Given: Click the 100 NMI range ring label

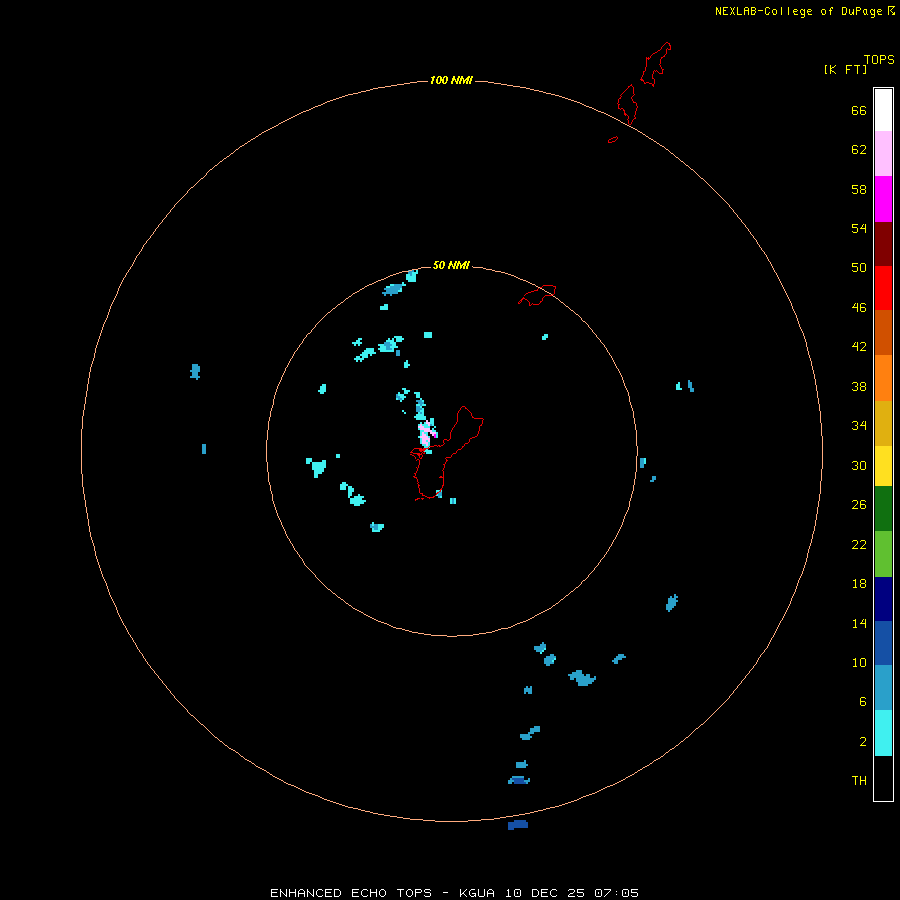Looking at the screenshot, I should pos(451,80).
